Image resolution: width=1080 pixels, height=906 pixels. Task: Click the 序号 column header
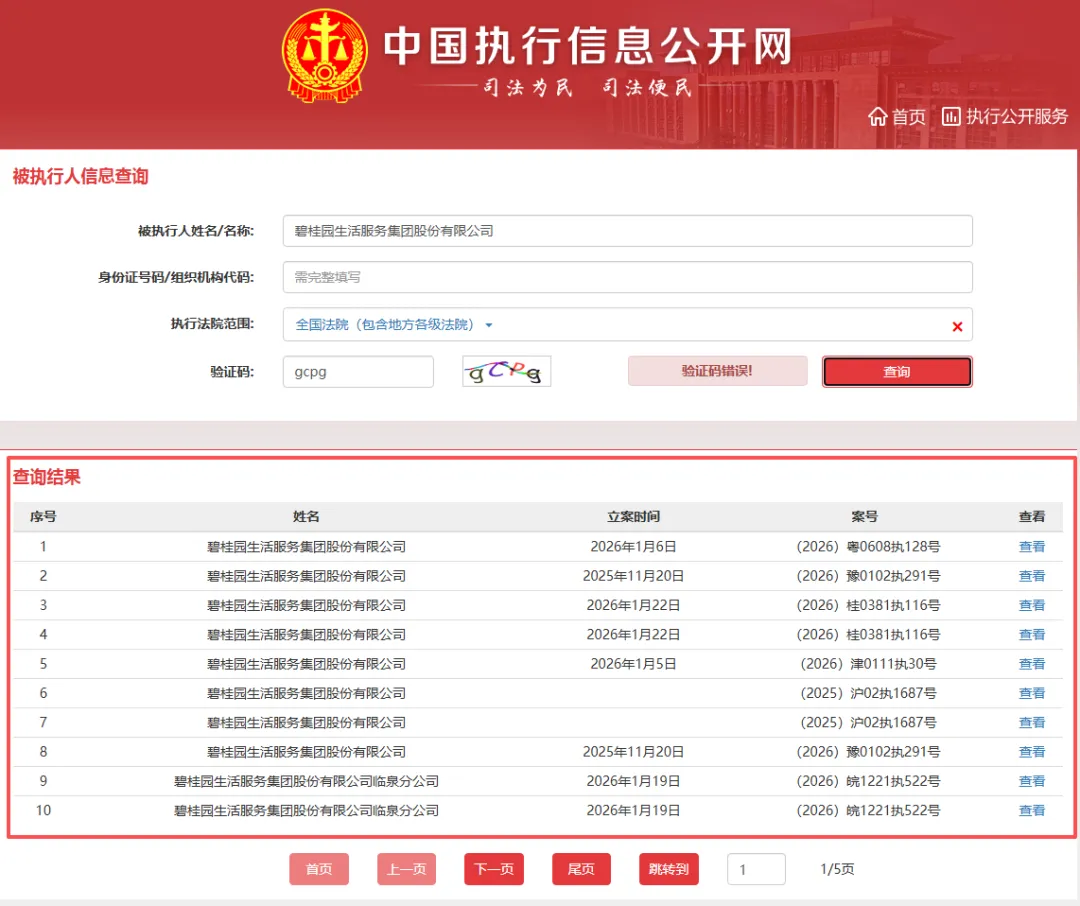pos(43,517)
